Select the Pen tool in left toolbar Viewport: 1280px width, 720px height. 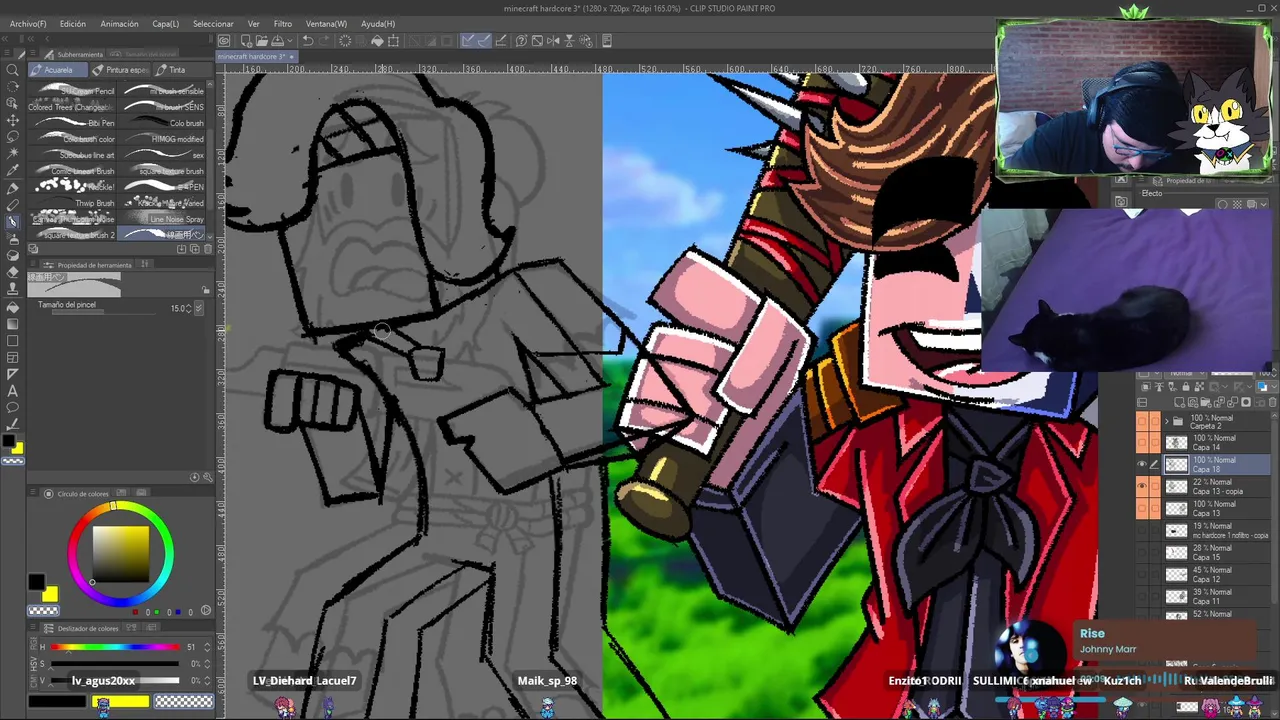pyautogui.click(x=12, y=188)
